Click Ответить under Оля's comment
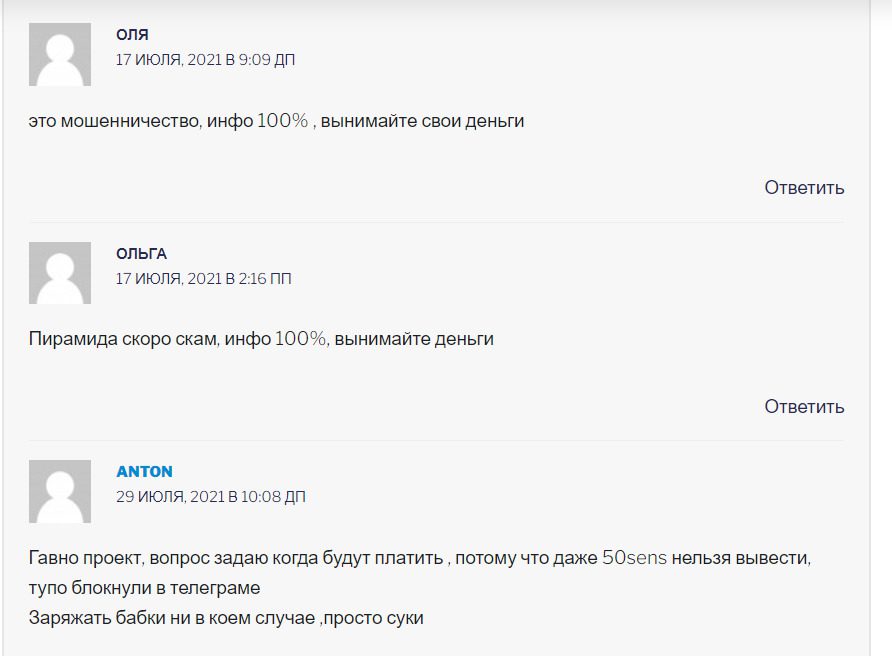This screenshot has width=892, height=656. tap(804, 187)
